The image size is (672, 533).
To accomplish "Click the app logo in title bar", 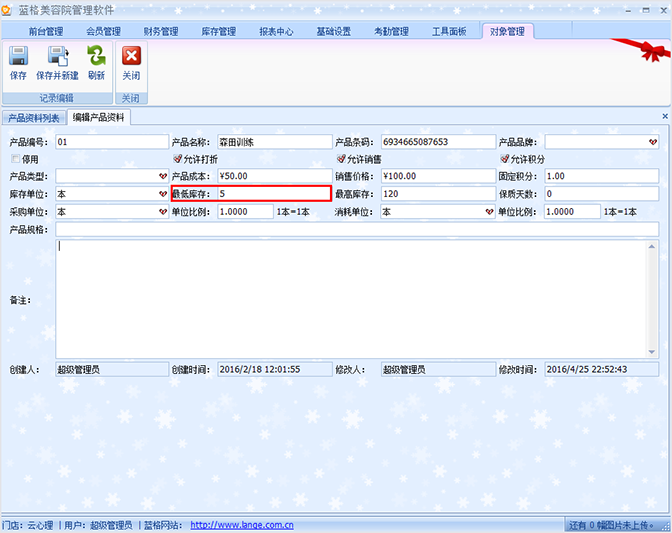I will coord(8,9).
